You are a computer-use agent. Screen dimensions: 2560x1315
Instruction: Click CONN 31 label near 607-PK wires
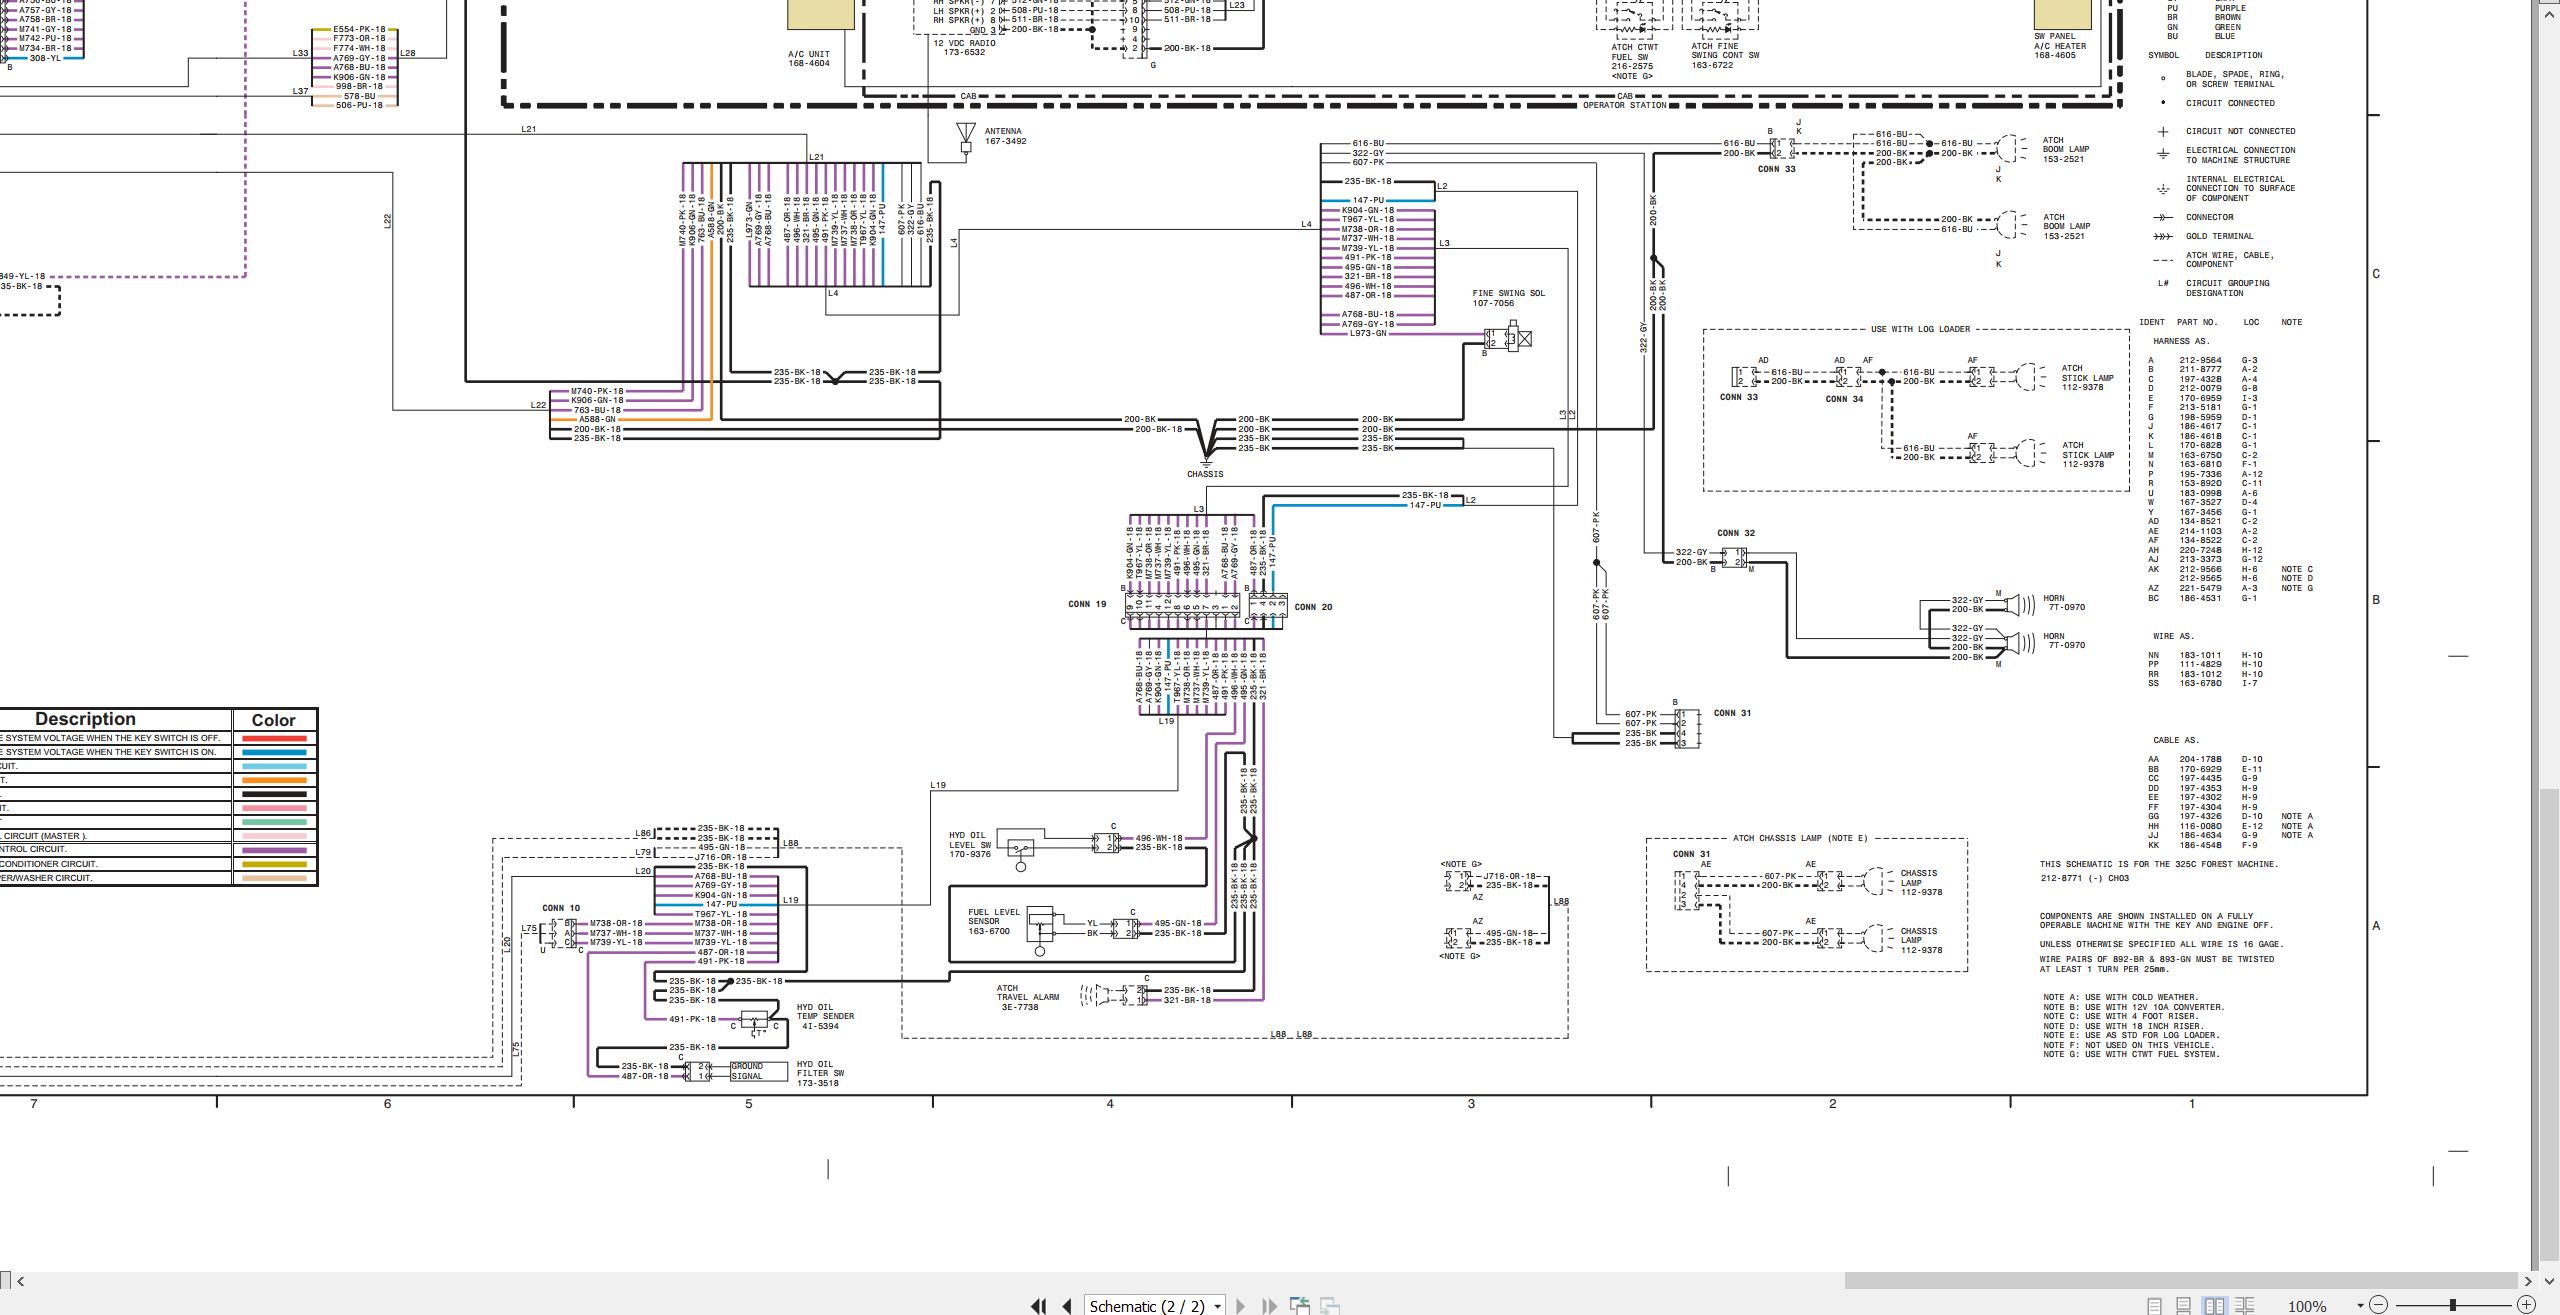tap(1732, 713)
